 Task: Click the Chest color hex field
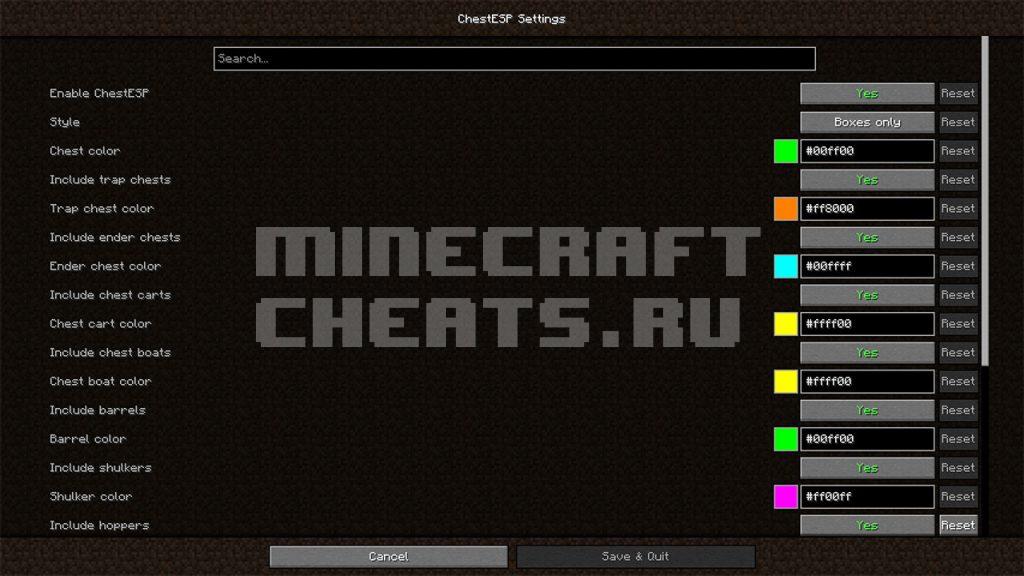(867, 151)
